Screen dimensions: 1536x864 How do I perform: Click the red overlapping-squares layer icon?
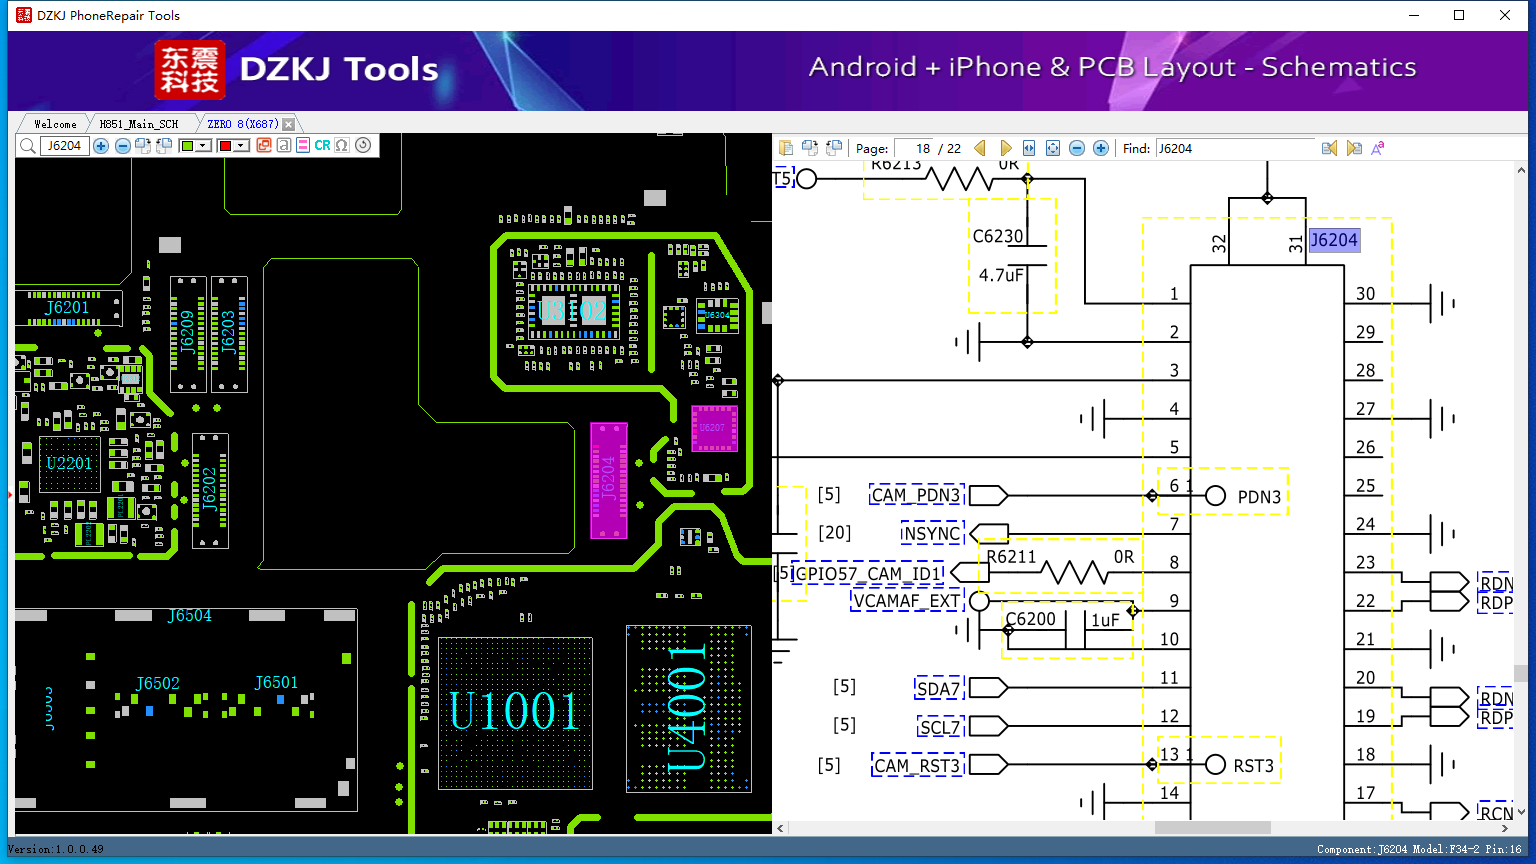tap(264, 145)
